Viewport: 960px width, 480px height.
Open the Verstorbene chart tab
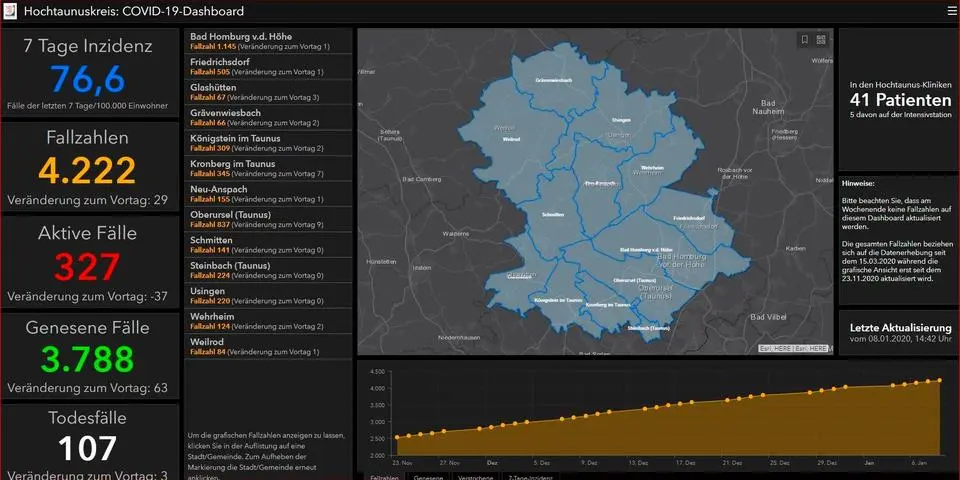475,477
